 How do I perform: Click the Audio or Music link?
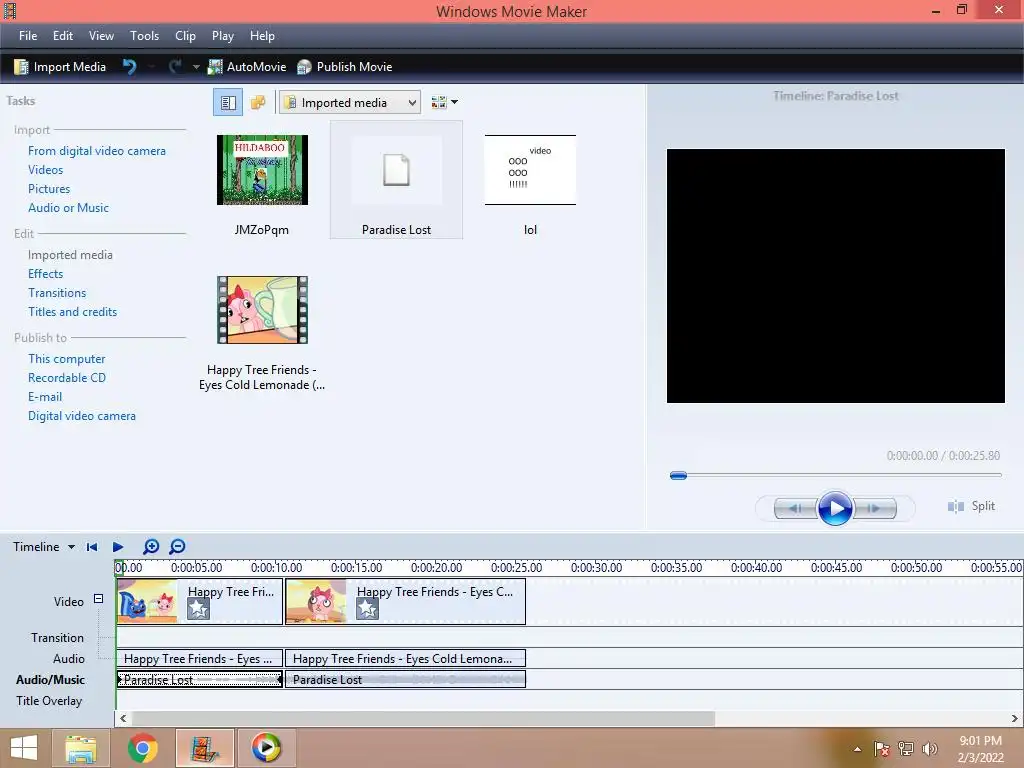(69, 208)
